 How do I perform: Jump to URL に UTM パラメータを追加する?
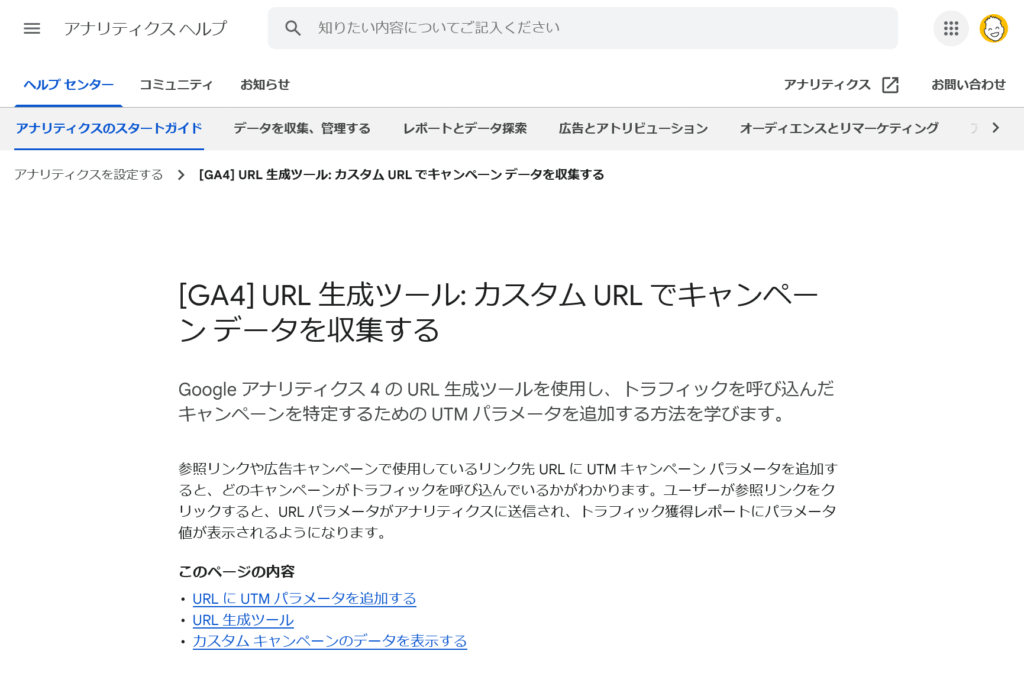coord(304,598)
